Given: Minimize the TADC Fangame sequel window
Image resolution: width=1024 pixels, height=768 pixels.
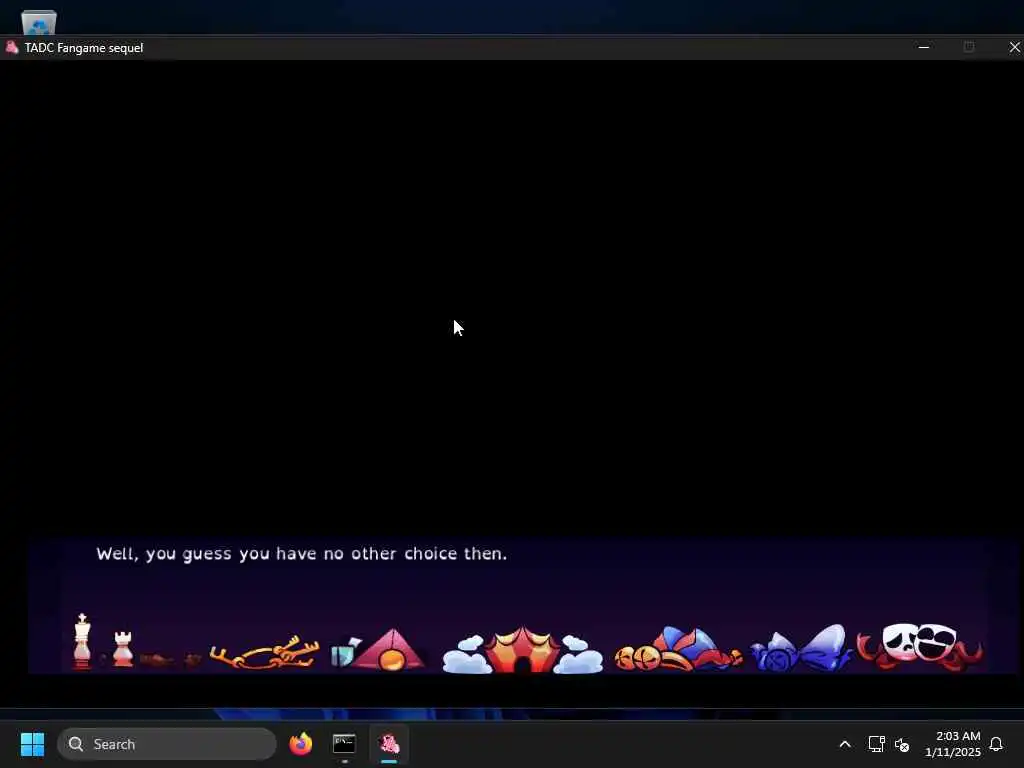Looking at the screenshot, I should (x=923, y=48).
